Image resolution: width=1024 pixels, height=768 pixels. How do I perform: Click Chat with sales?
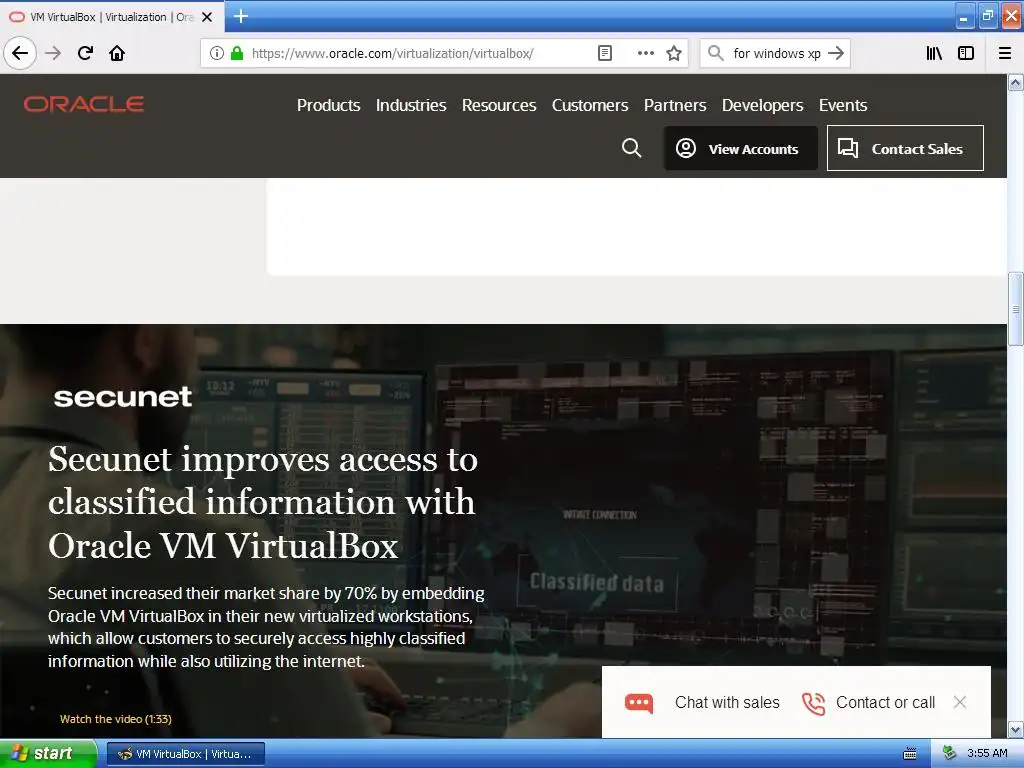click(727, 703)
